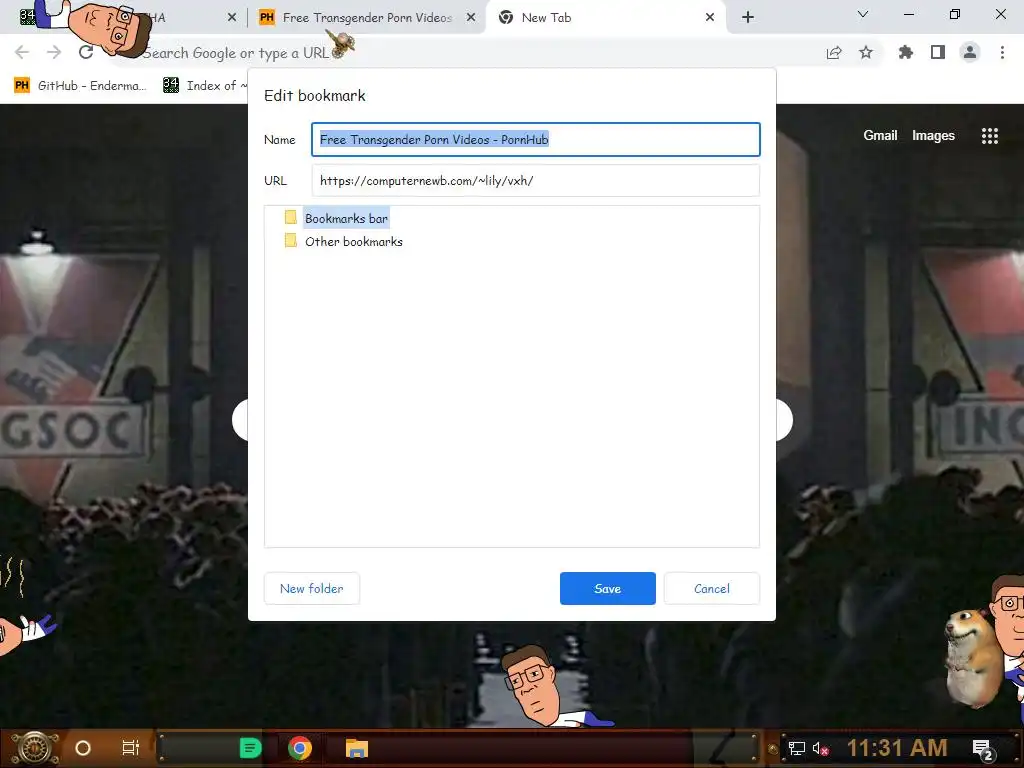Open Chrome three-dot menu
This screenshot has height=768, width=1024.
1002,52
